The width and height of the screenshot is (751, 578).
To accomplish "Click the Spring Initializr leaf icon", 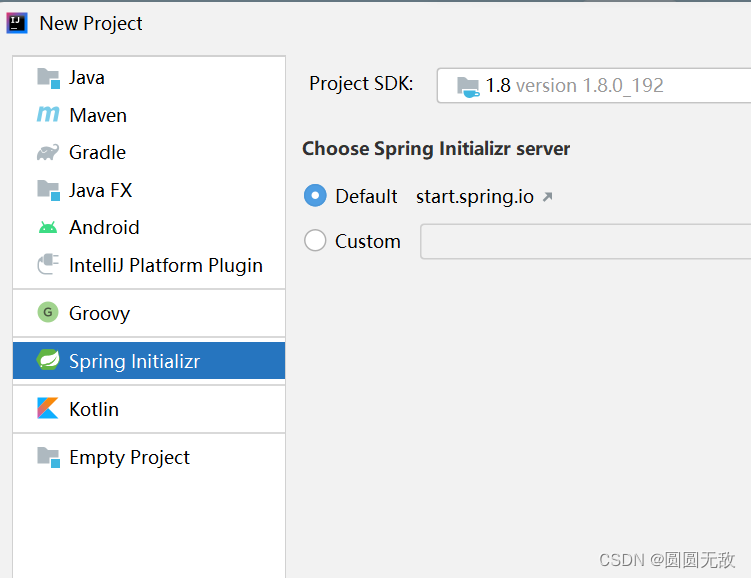I will pos(48,360).
